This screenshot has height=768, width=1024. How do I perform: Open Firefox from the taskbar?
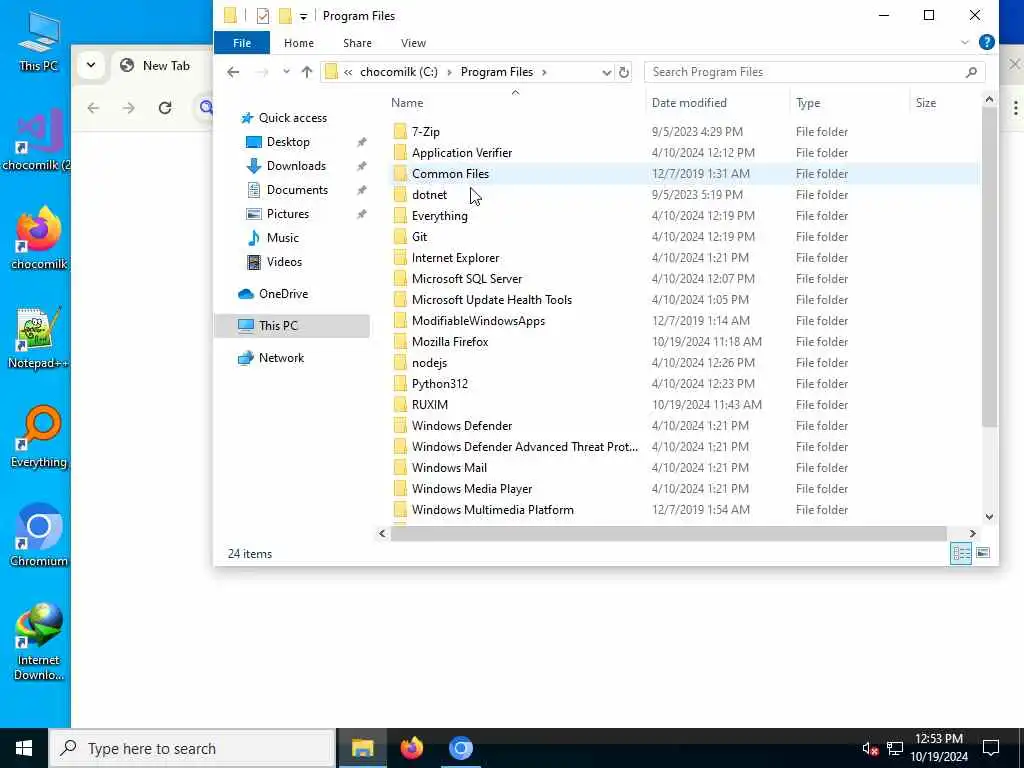[411, 748]
